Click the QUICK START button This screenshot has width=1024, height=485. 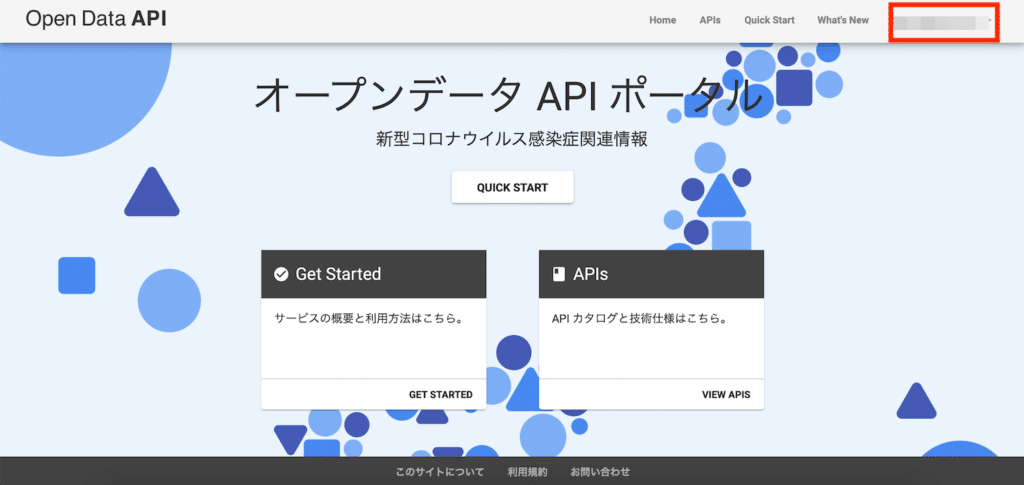tap(513, 187)
